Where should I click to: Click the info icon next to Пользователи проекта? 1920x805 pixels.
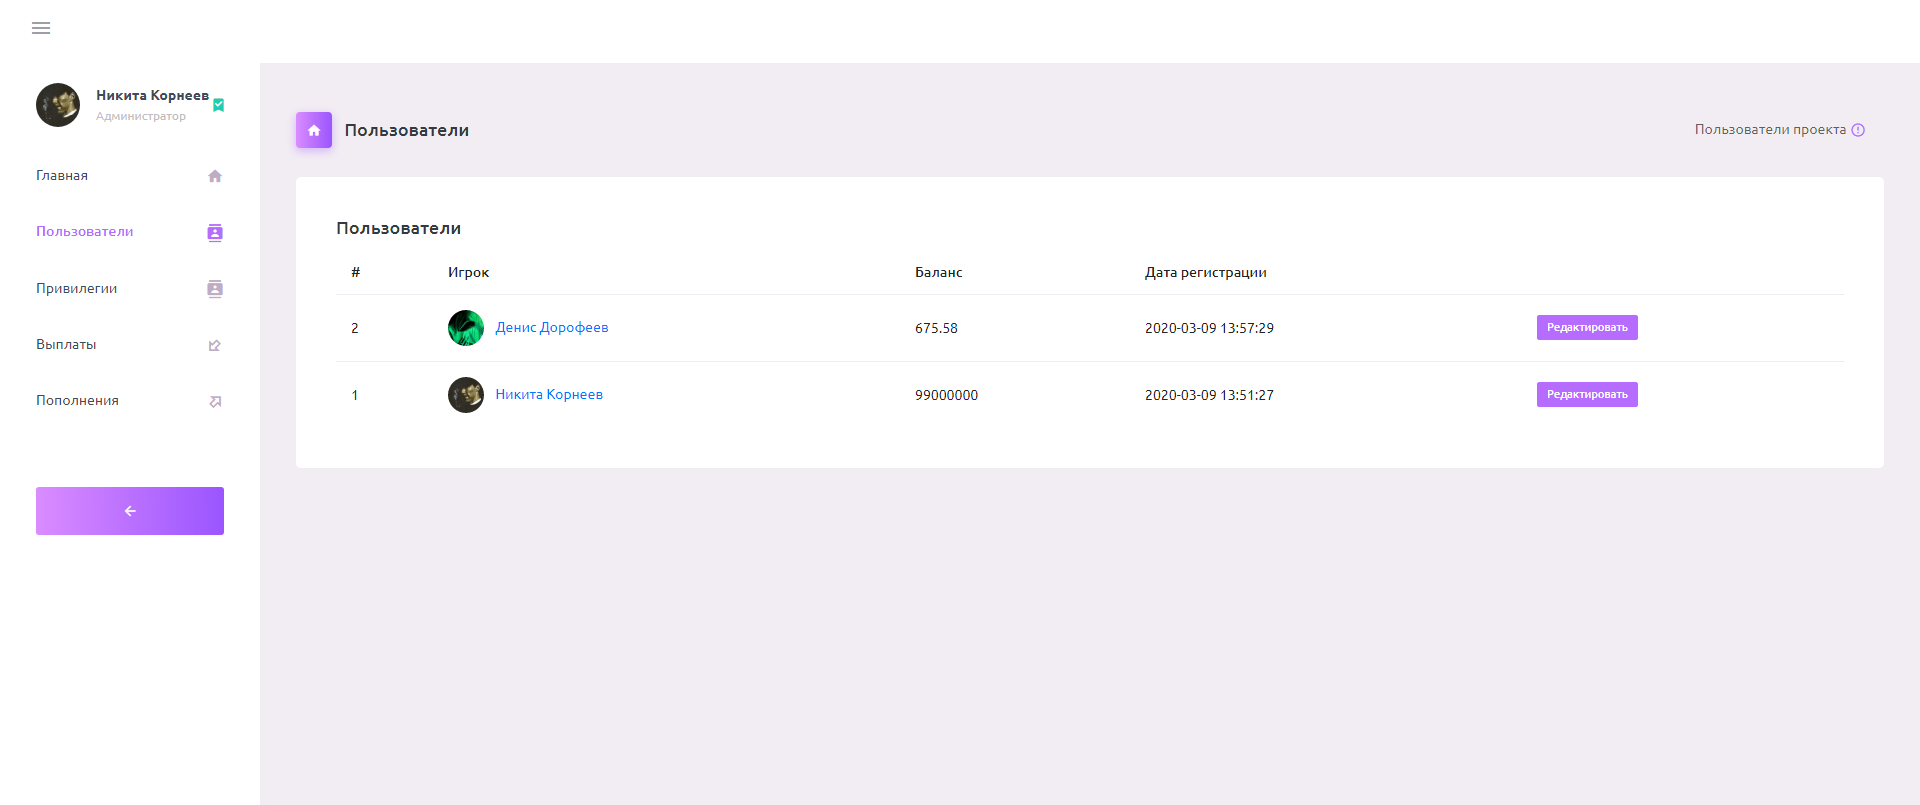point(1858,130)
